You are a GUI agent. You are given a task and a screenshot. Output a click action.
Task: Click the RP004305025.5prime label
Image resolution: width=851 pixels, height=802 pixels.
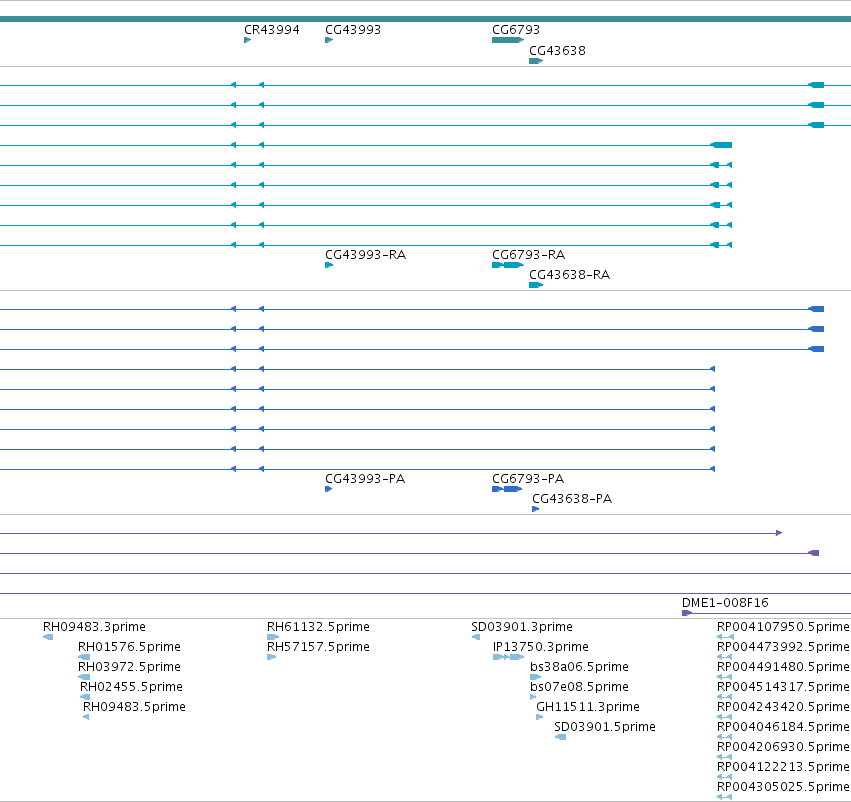tap(783, 787)
